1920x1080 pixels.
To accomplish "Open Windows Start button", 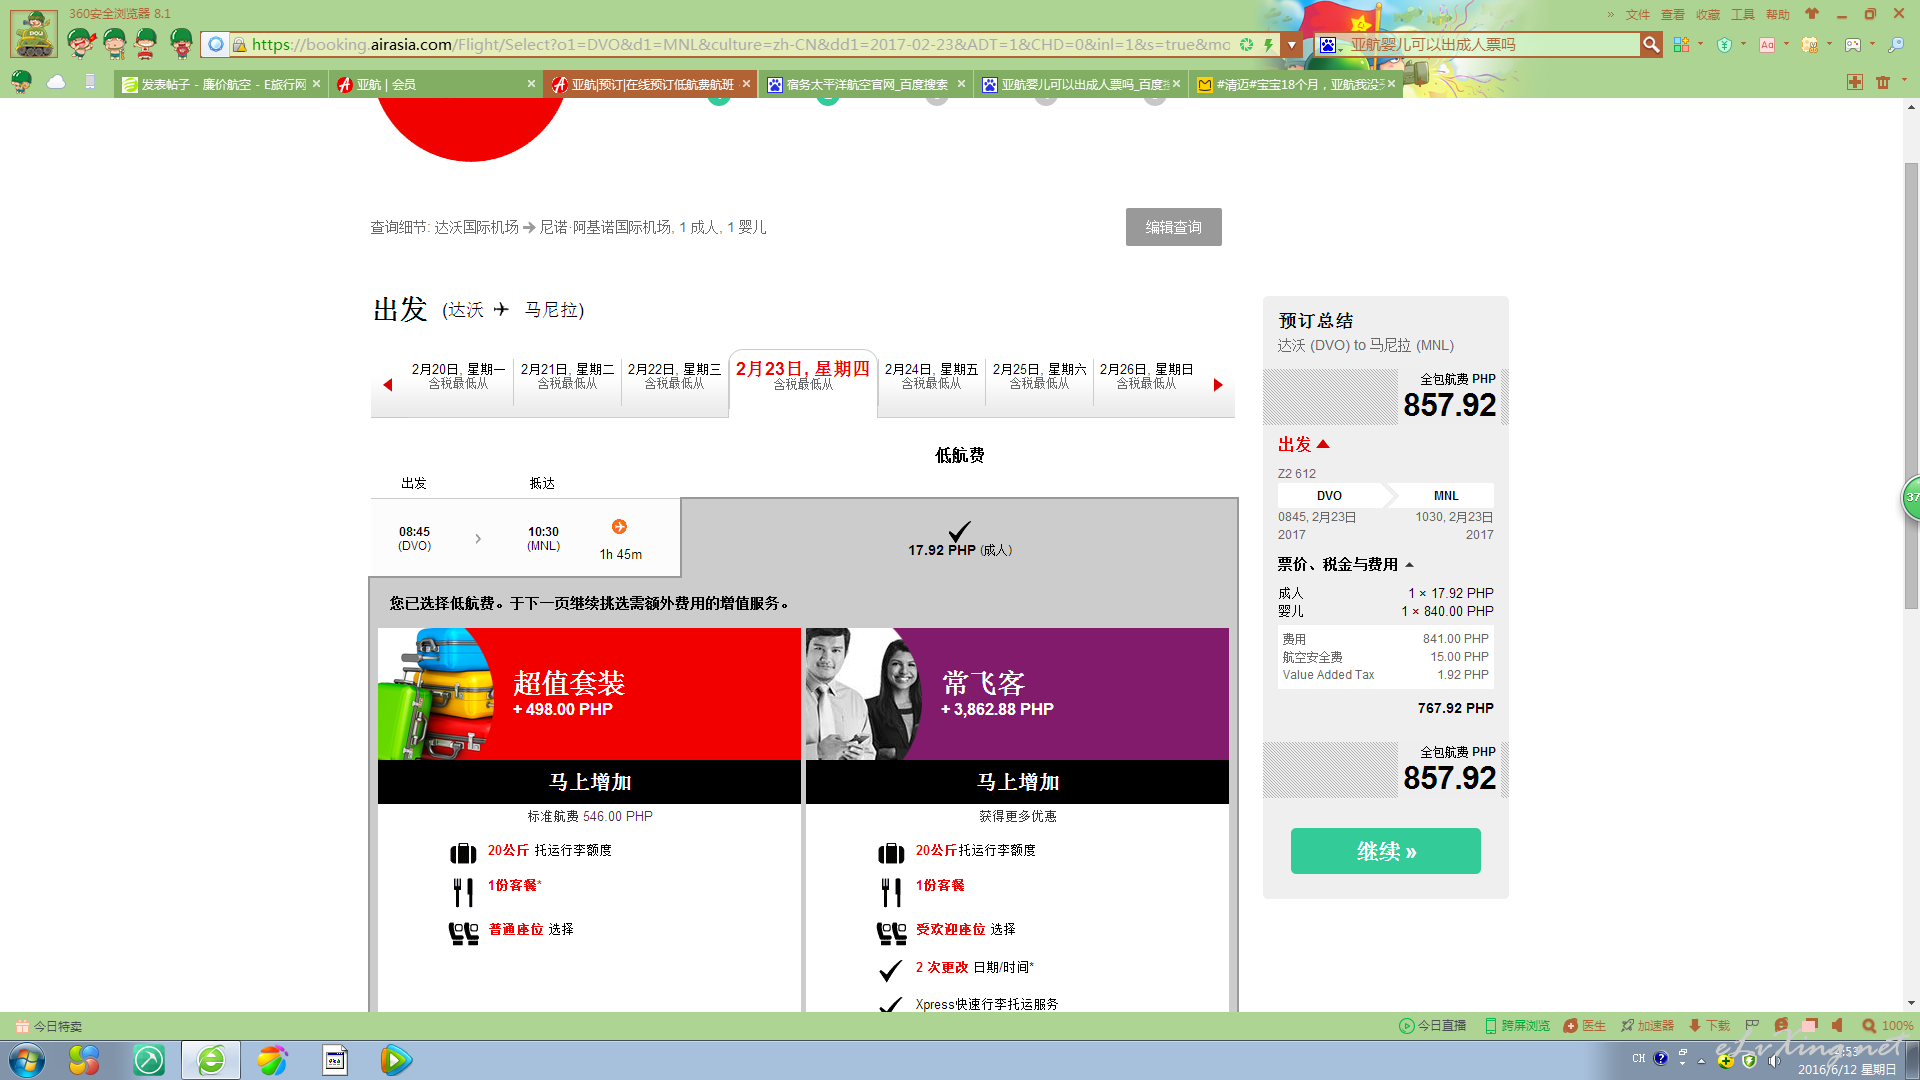I will tap(27, 1060).
